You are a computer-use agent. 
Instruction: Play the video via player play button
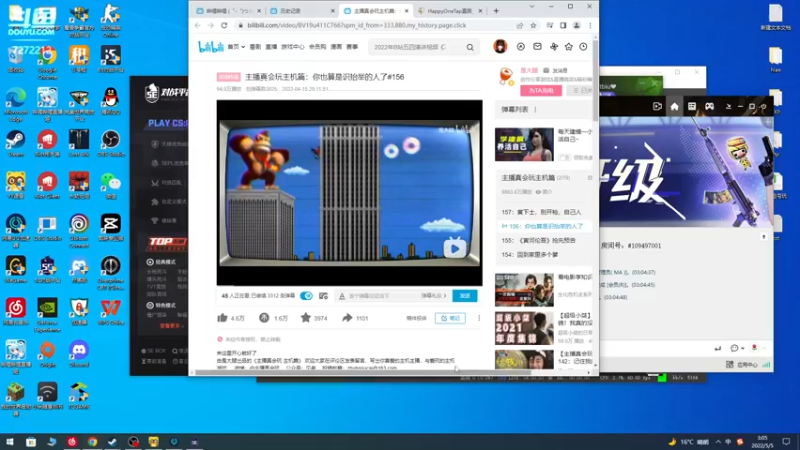tap(455, 248)
